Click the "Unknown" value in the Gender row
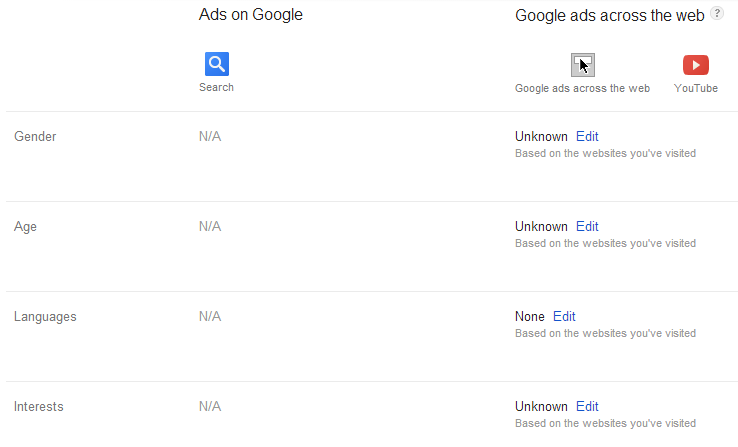Viewport: 738px width, 447px height. coord(541,137)
